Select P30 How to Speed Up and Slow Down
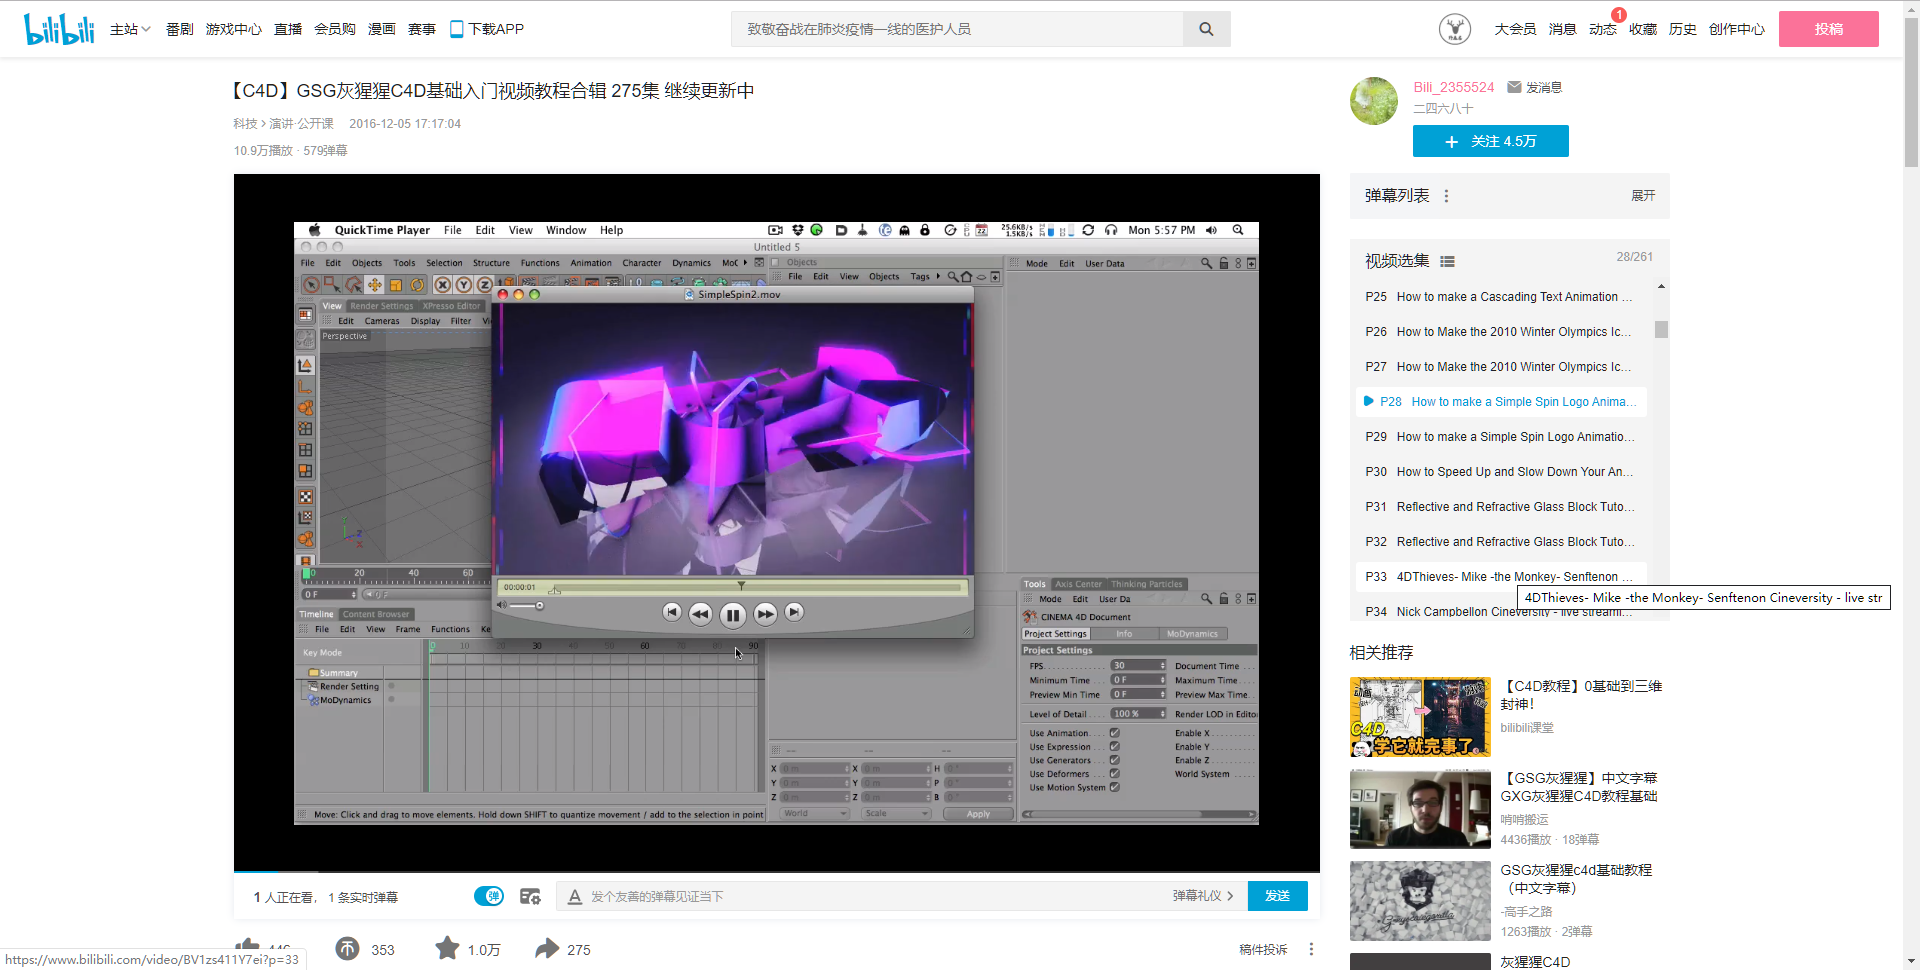The height and width of the screenshot is (970, 1920). click(x=1500, y=472)
